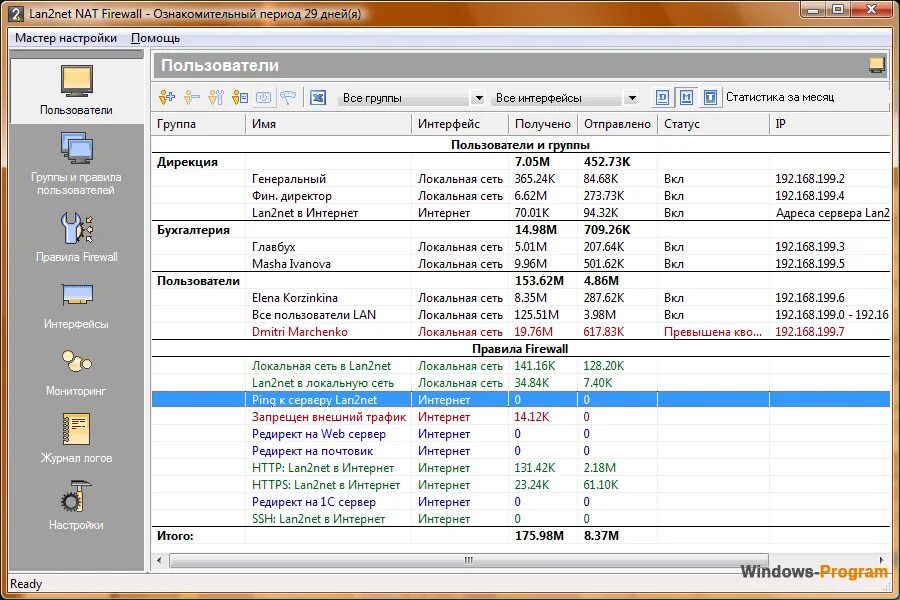This screenshot has height=600, width=900.
Task: Click the remove user toolbar icon
Action: click(191, 98)
